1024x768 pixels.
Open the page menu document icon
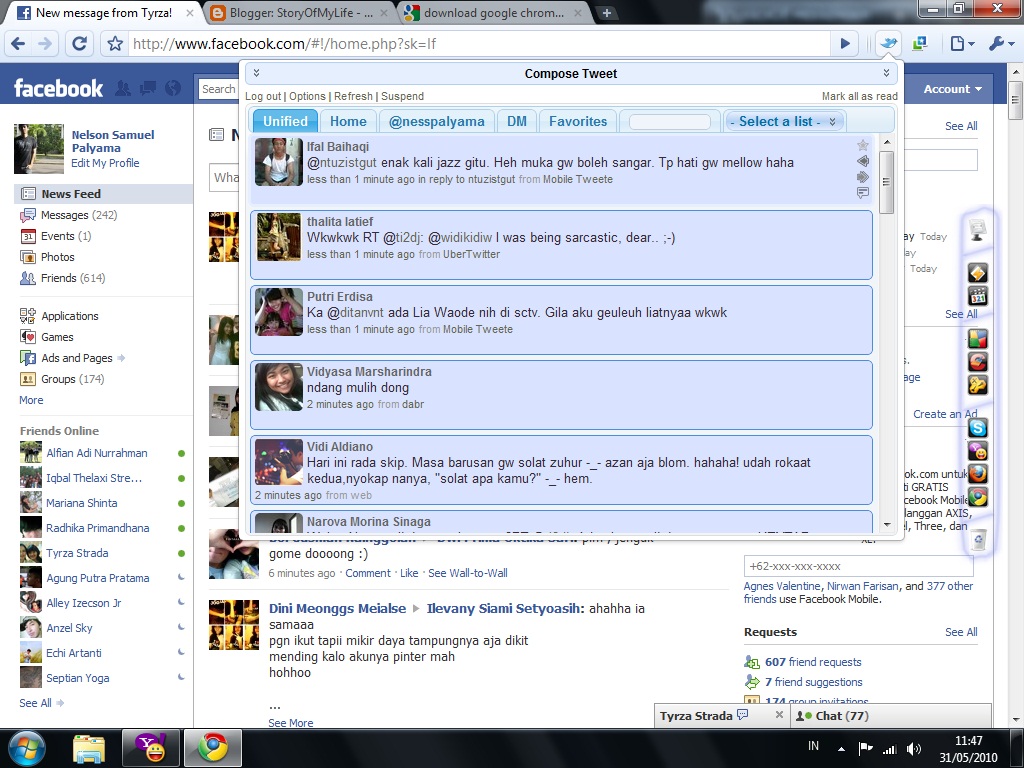961,44
